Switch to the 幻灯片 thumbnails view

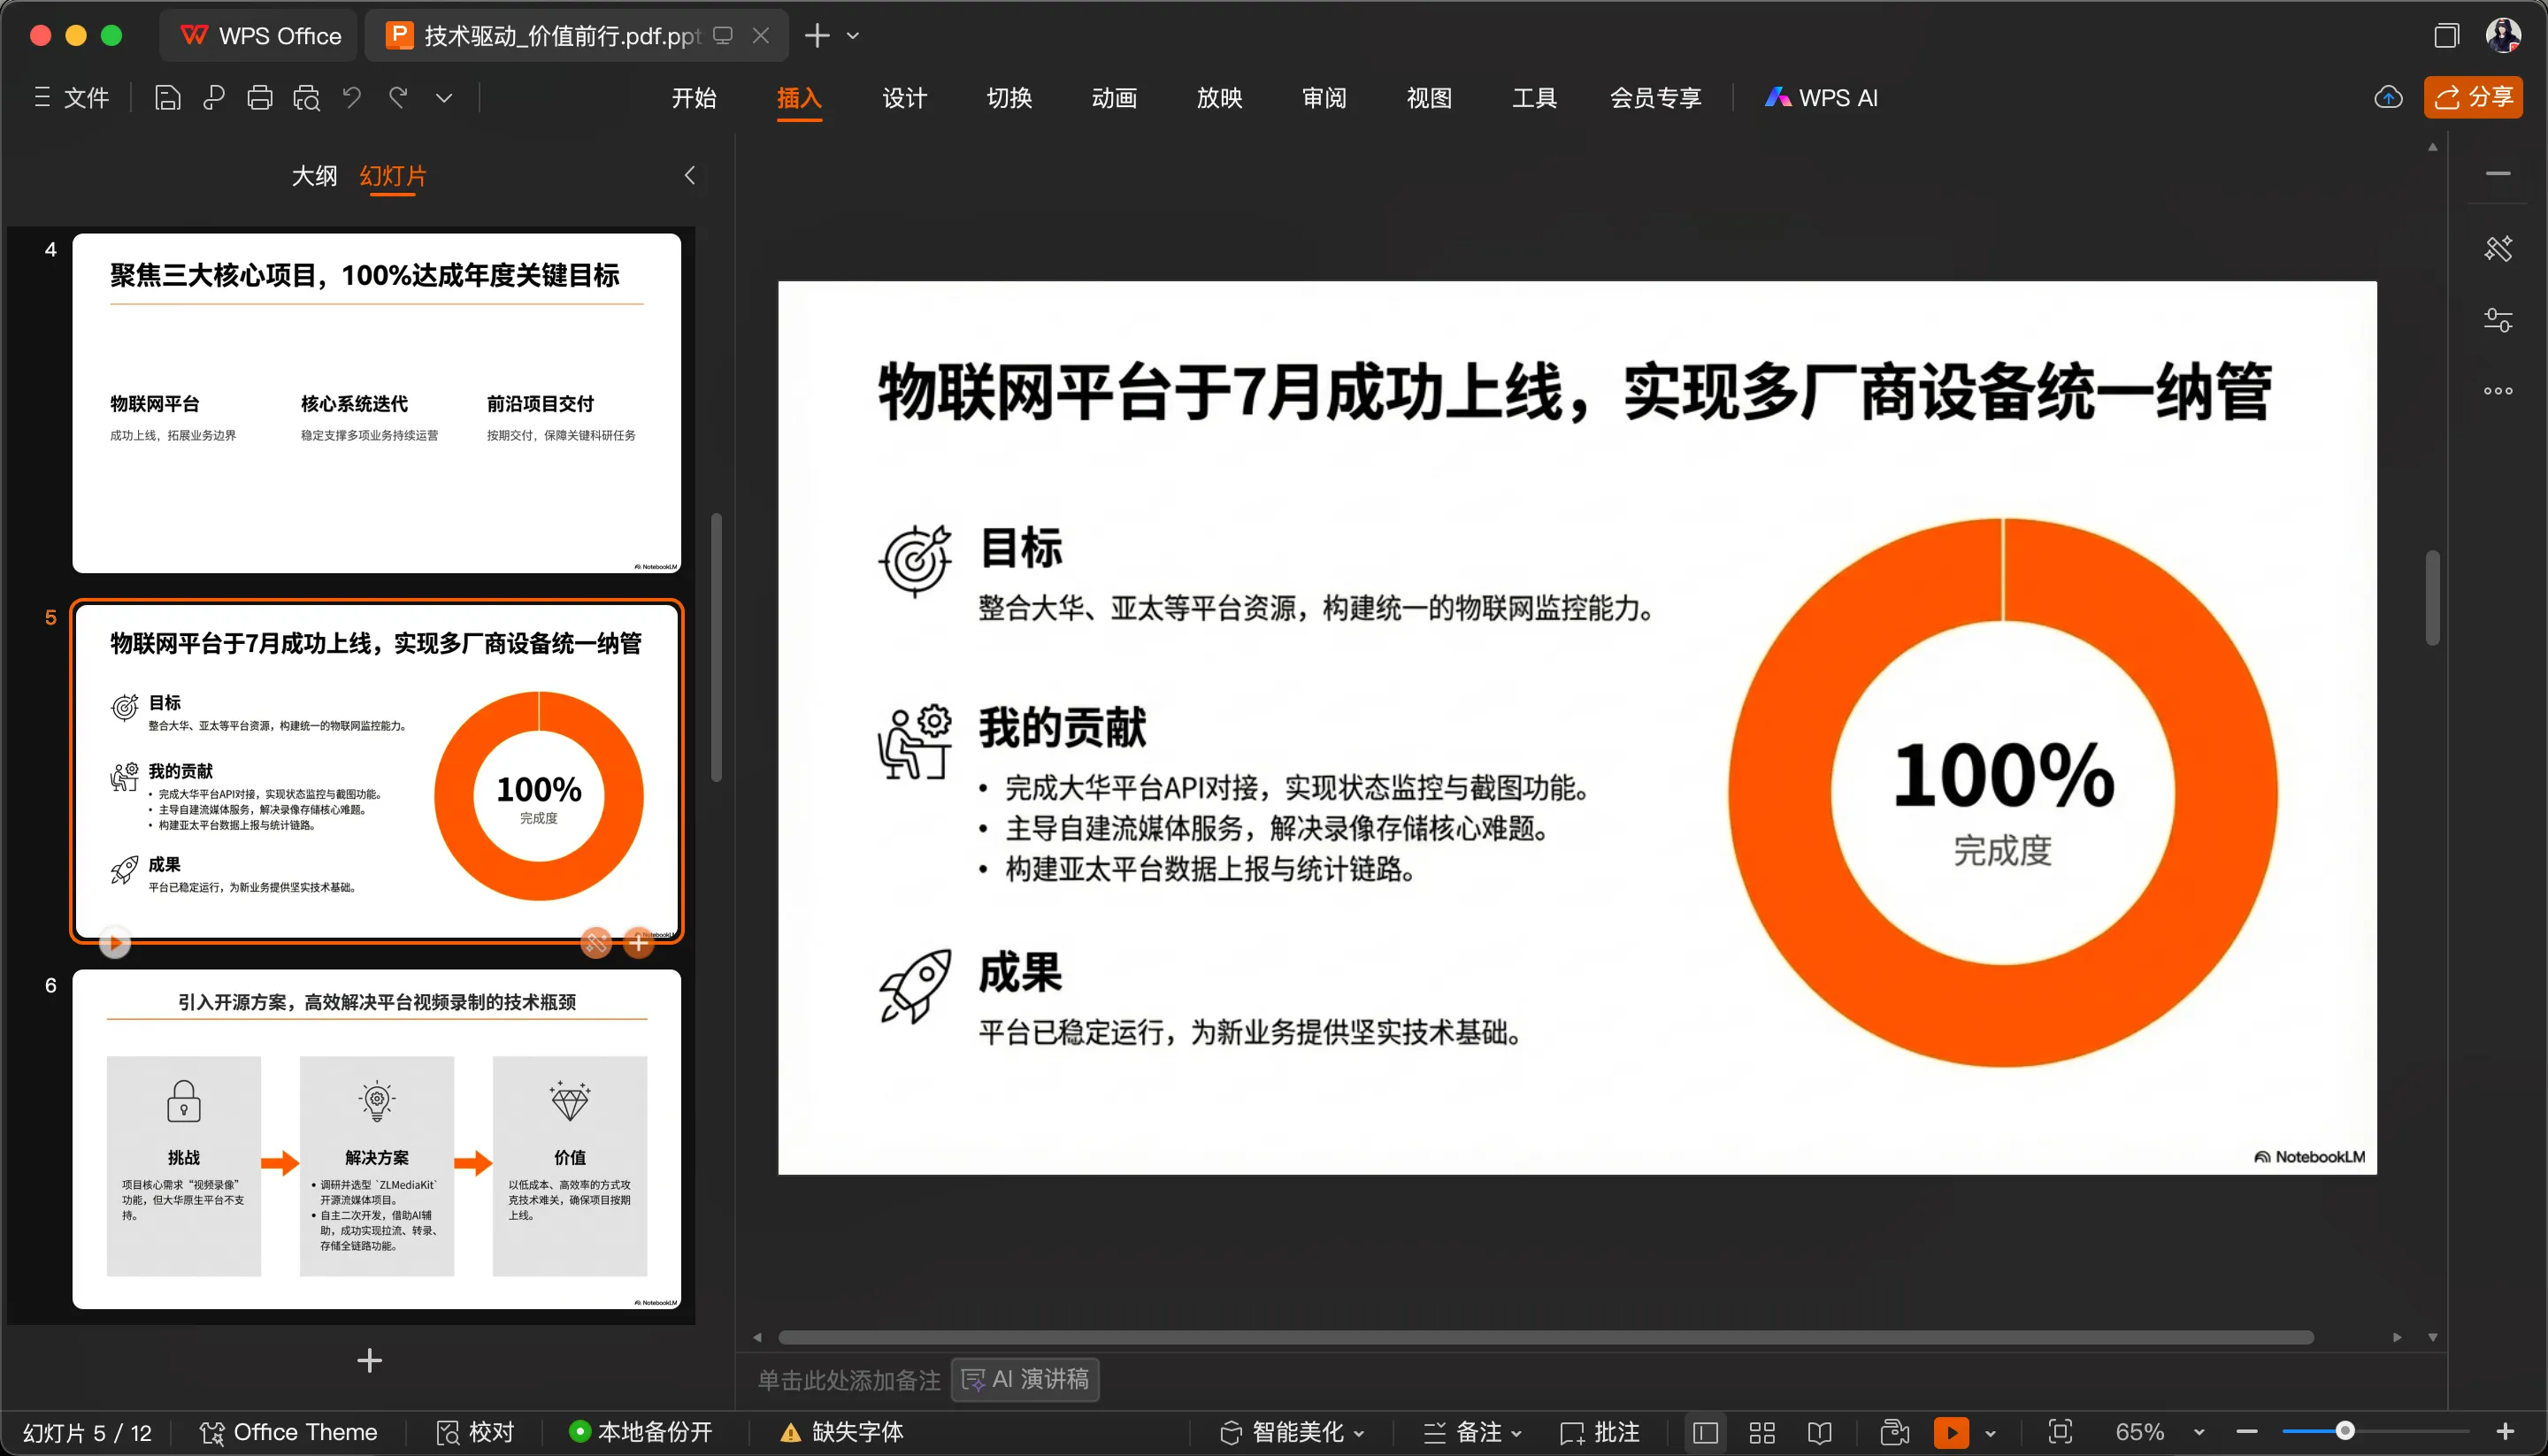(393, 176)
